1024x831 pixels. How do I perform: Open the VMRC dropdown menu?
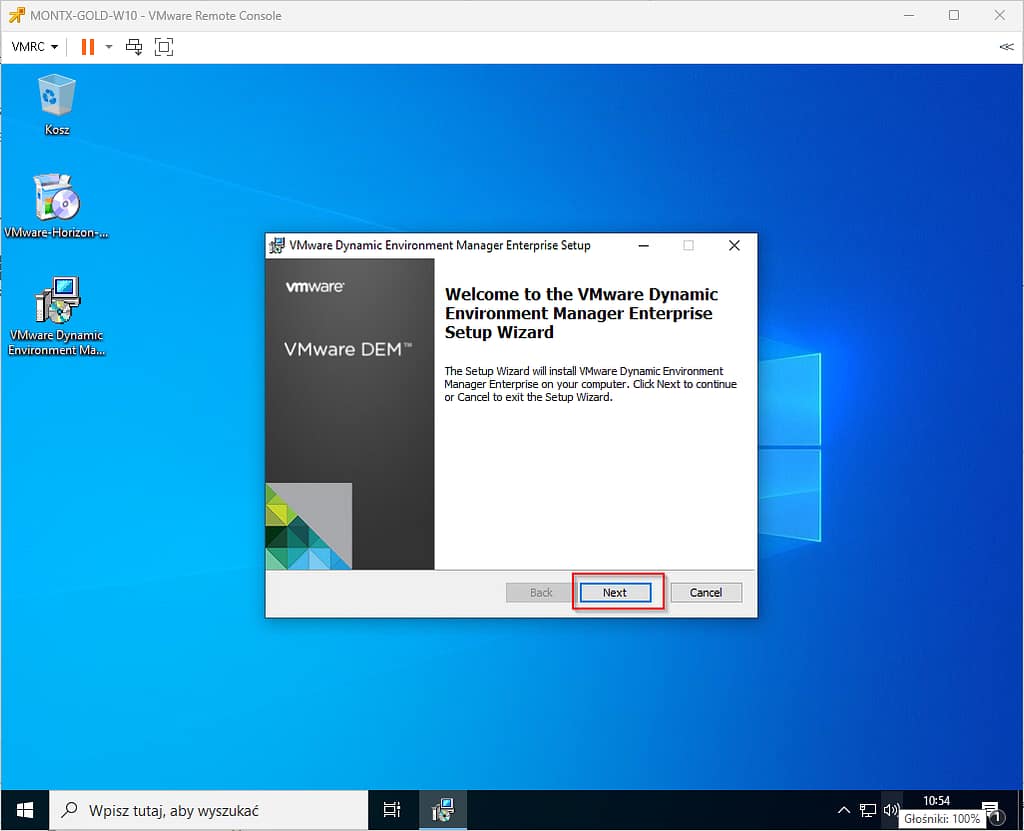34,46
